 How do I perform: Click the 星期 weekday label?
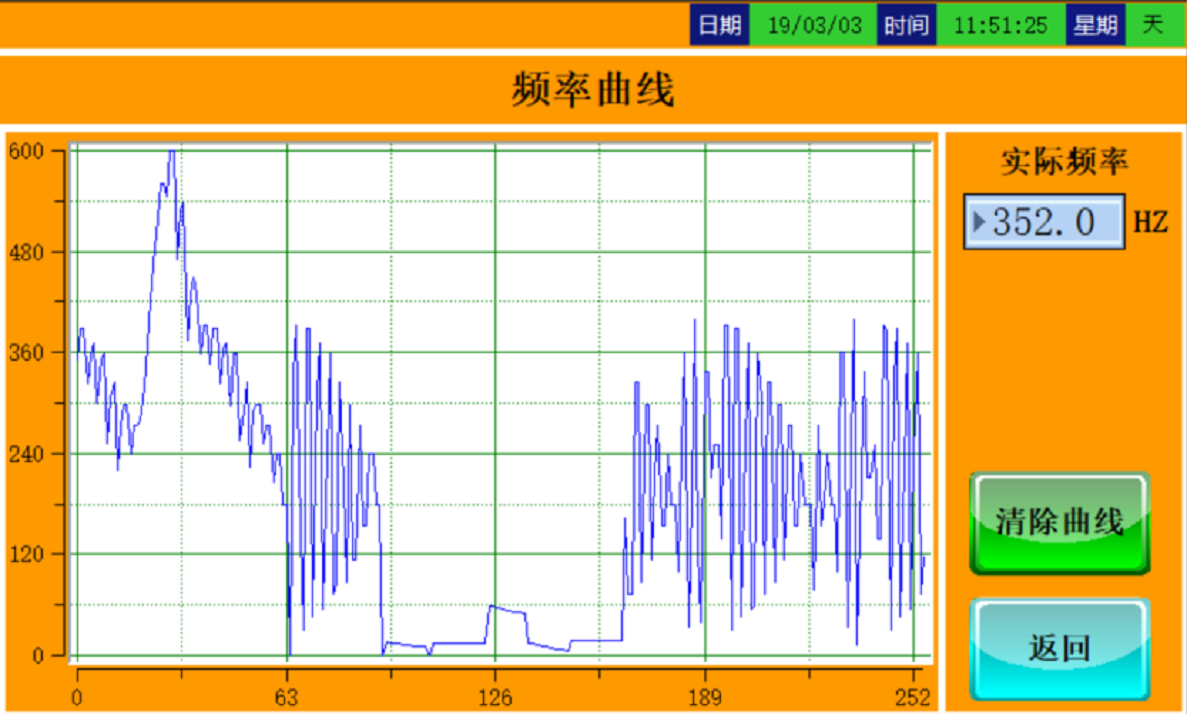click(1095, 25)
